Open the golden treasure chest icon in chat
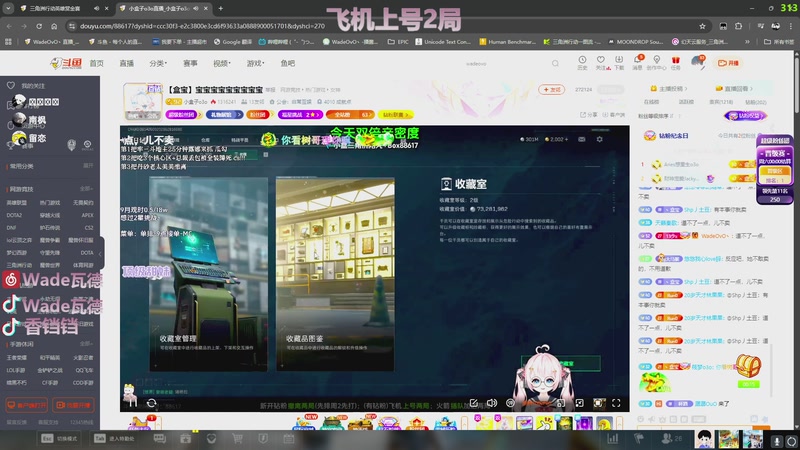The width and height of the screenshot is (800, 450). click(748, 365)
